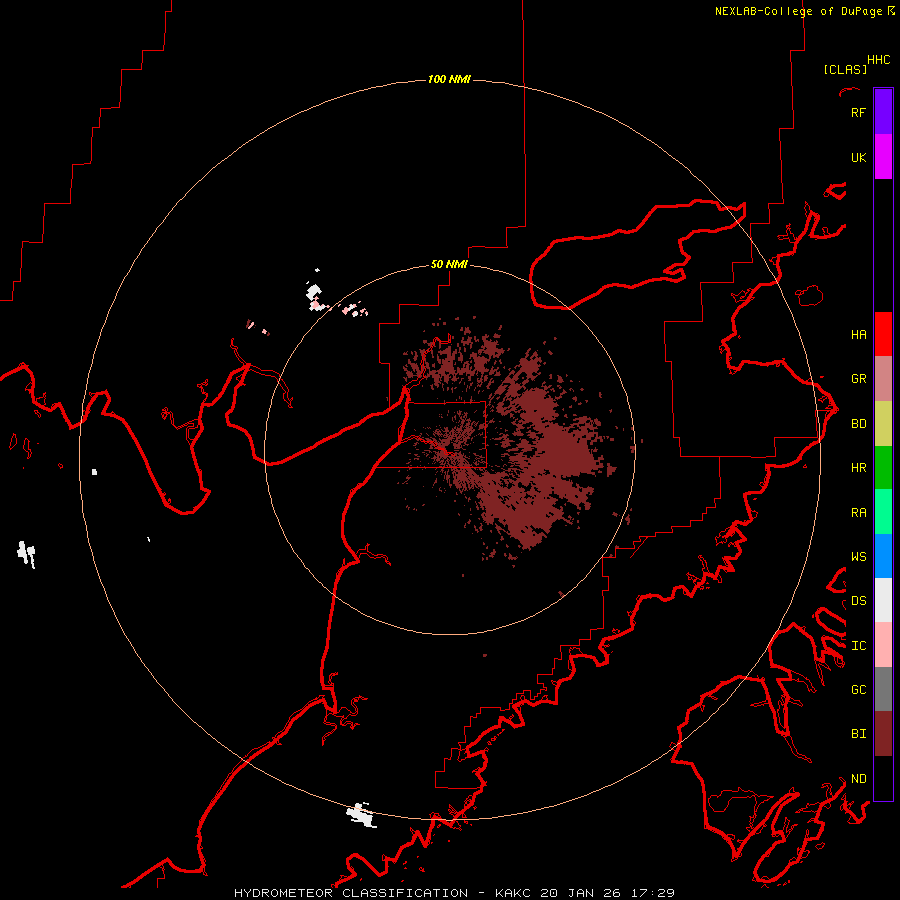Click the [CLAS] unit label
Screen dimensions: 900x900
[x=845, y=69]
